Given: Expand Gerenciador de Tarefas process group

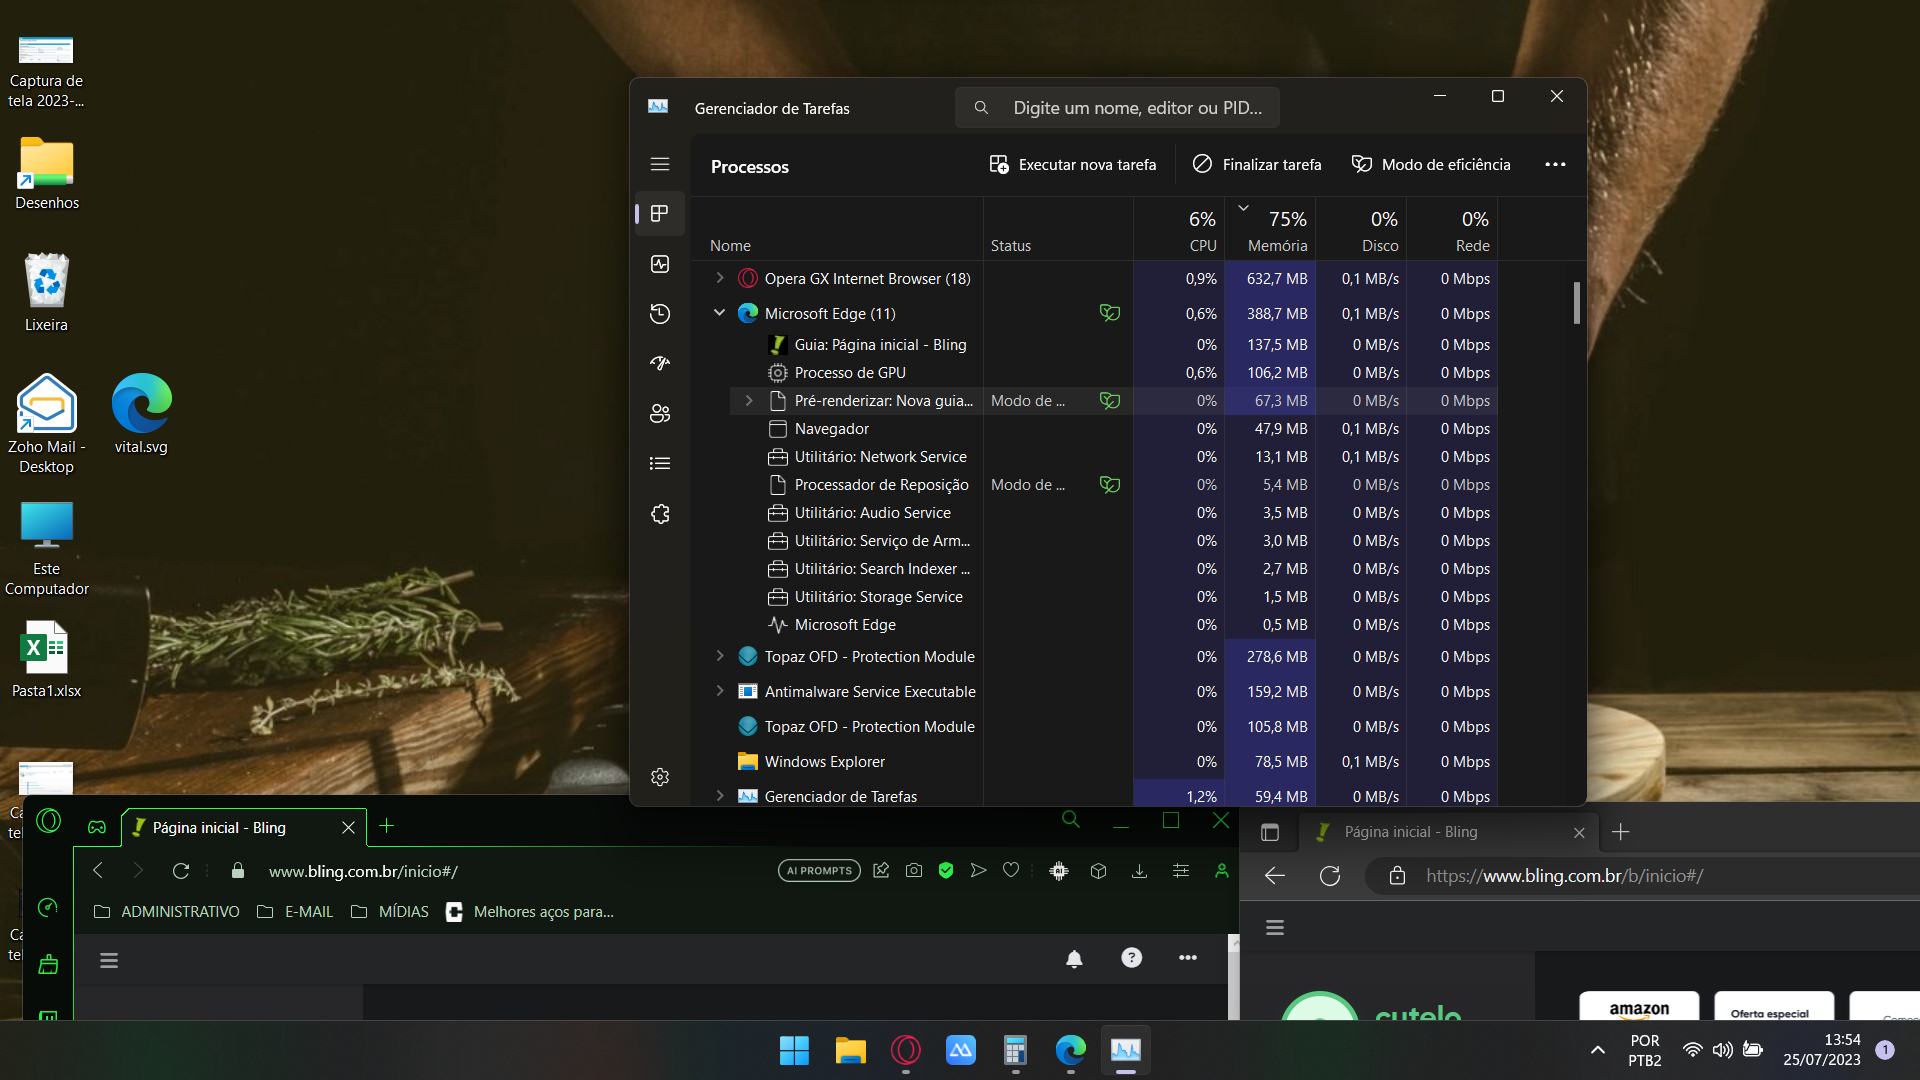Looking at the screenshot, I should click(x=720, y=796).
